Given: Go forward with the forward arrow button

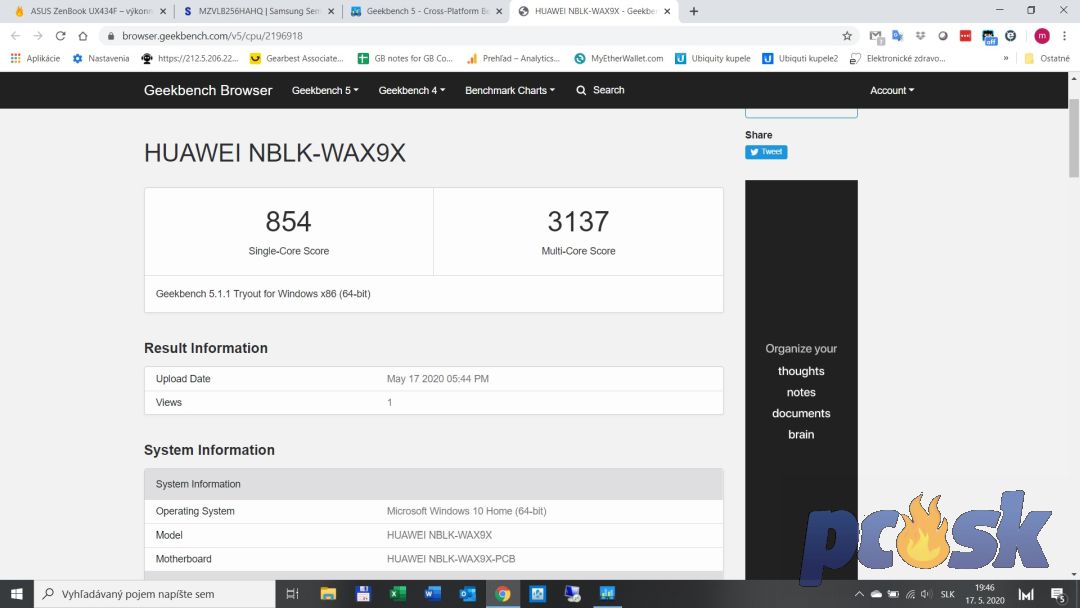Looking at the screenshot, I should click(x=38, y=36).
